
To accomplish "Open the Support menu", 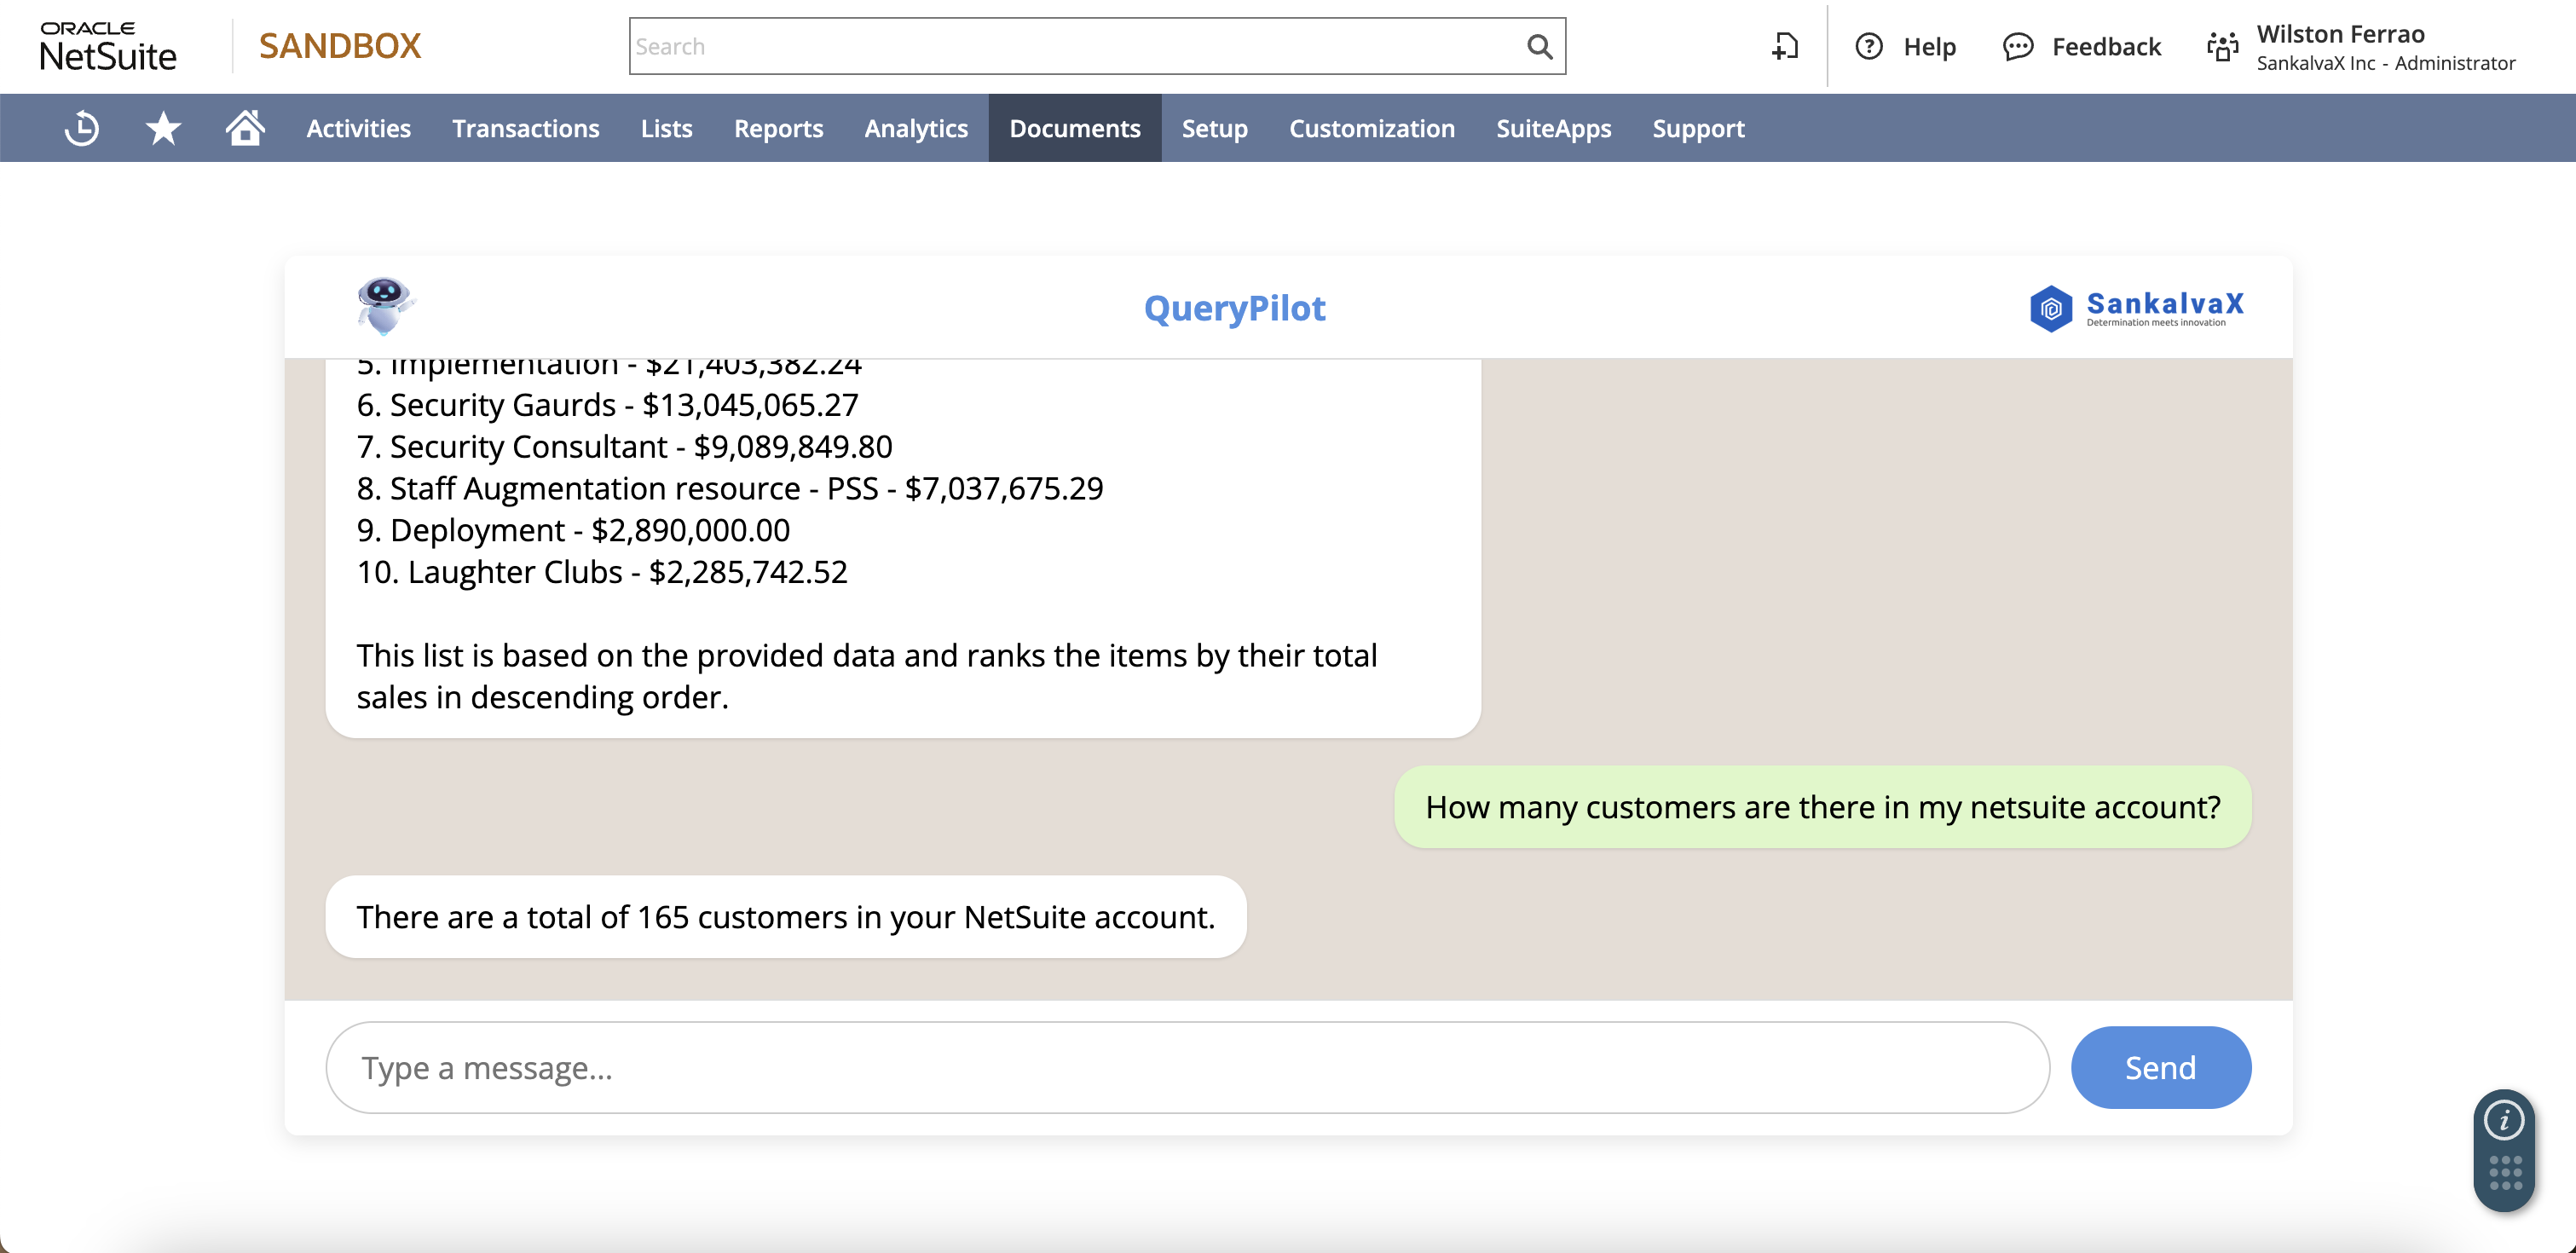I will click(x=1698, y=128).
